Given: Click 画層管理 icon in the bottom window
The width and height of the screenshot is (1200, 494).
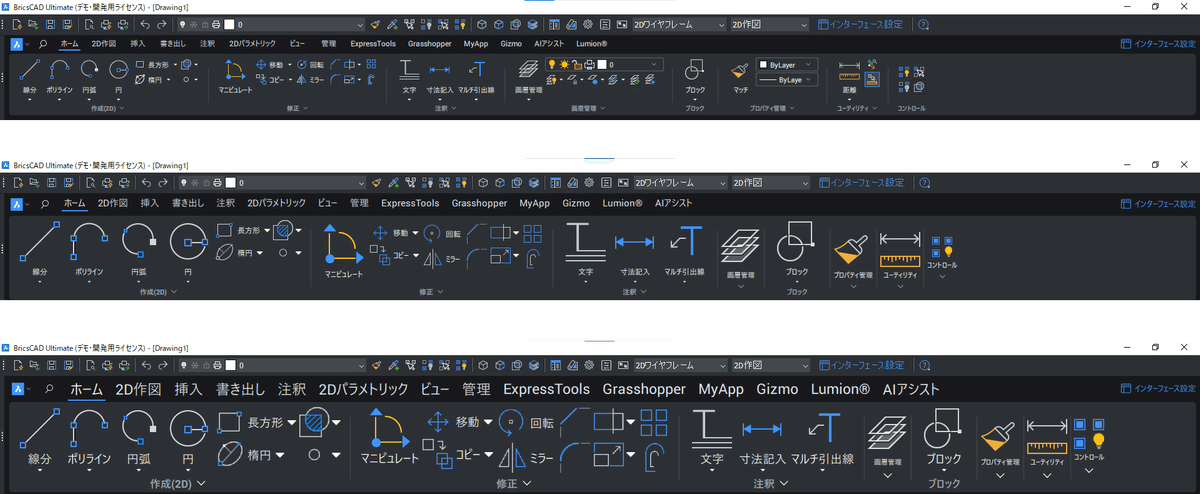Looking at the screenshot, I should (888, 440).
